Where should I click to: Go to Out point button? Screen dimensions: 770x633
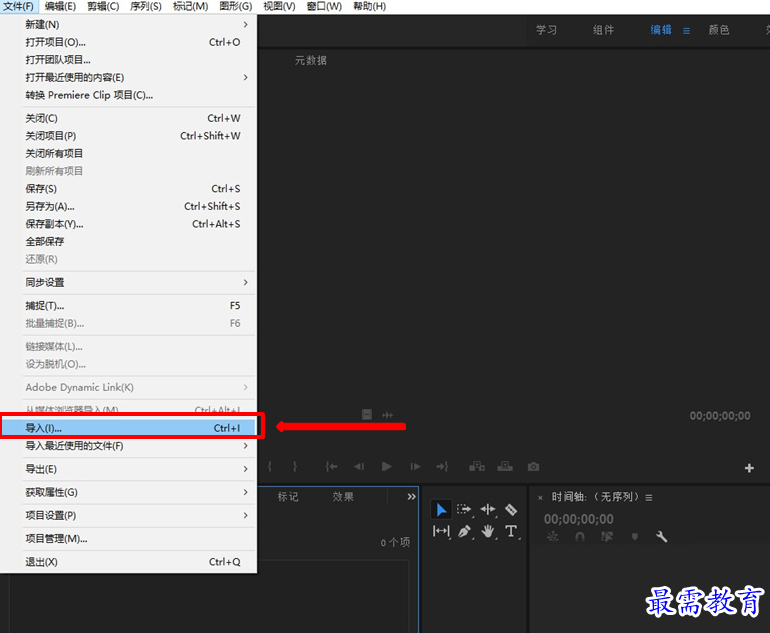[x=442, y=467]
